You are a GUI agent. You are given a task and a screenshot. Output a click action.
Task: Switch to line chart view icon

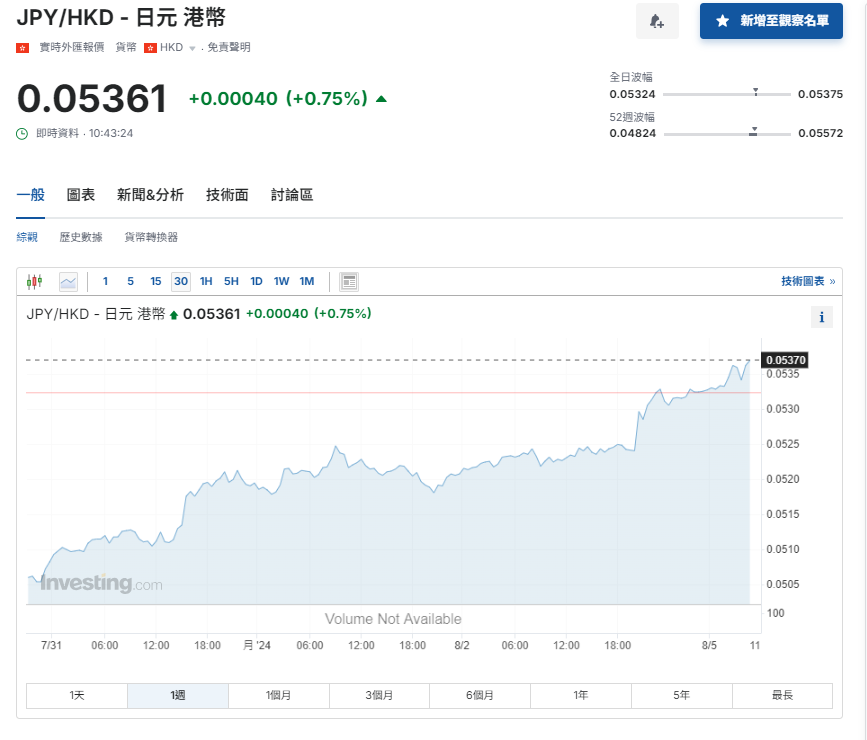[x=68, y=281]
